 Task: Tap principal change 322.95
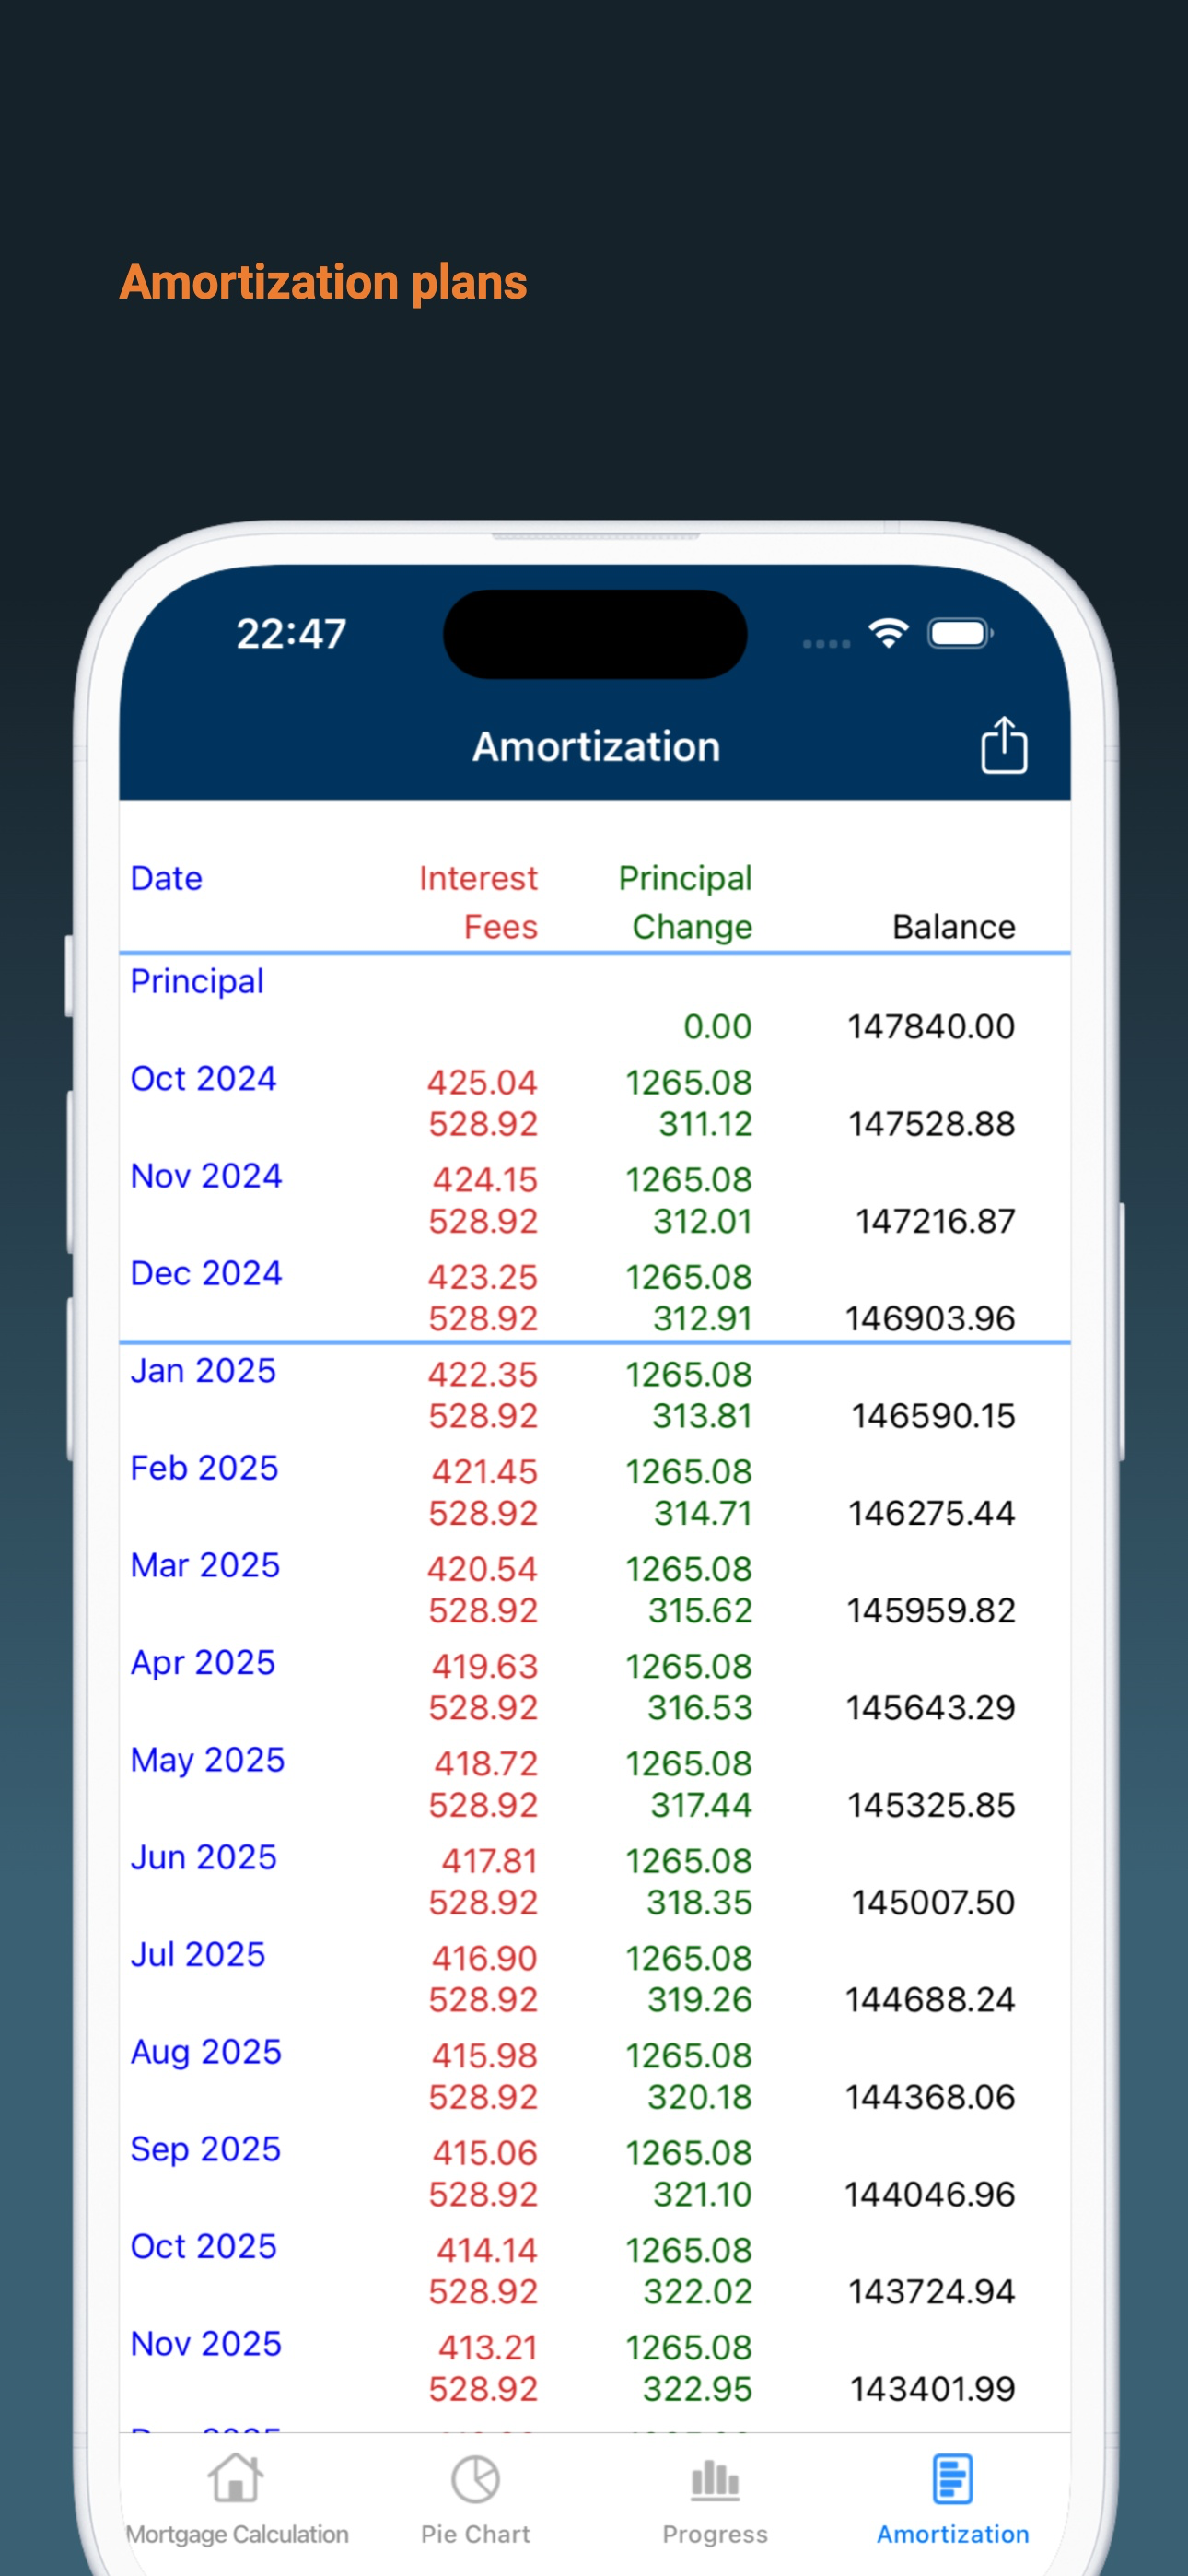(x=697, y=2389)
